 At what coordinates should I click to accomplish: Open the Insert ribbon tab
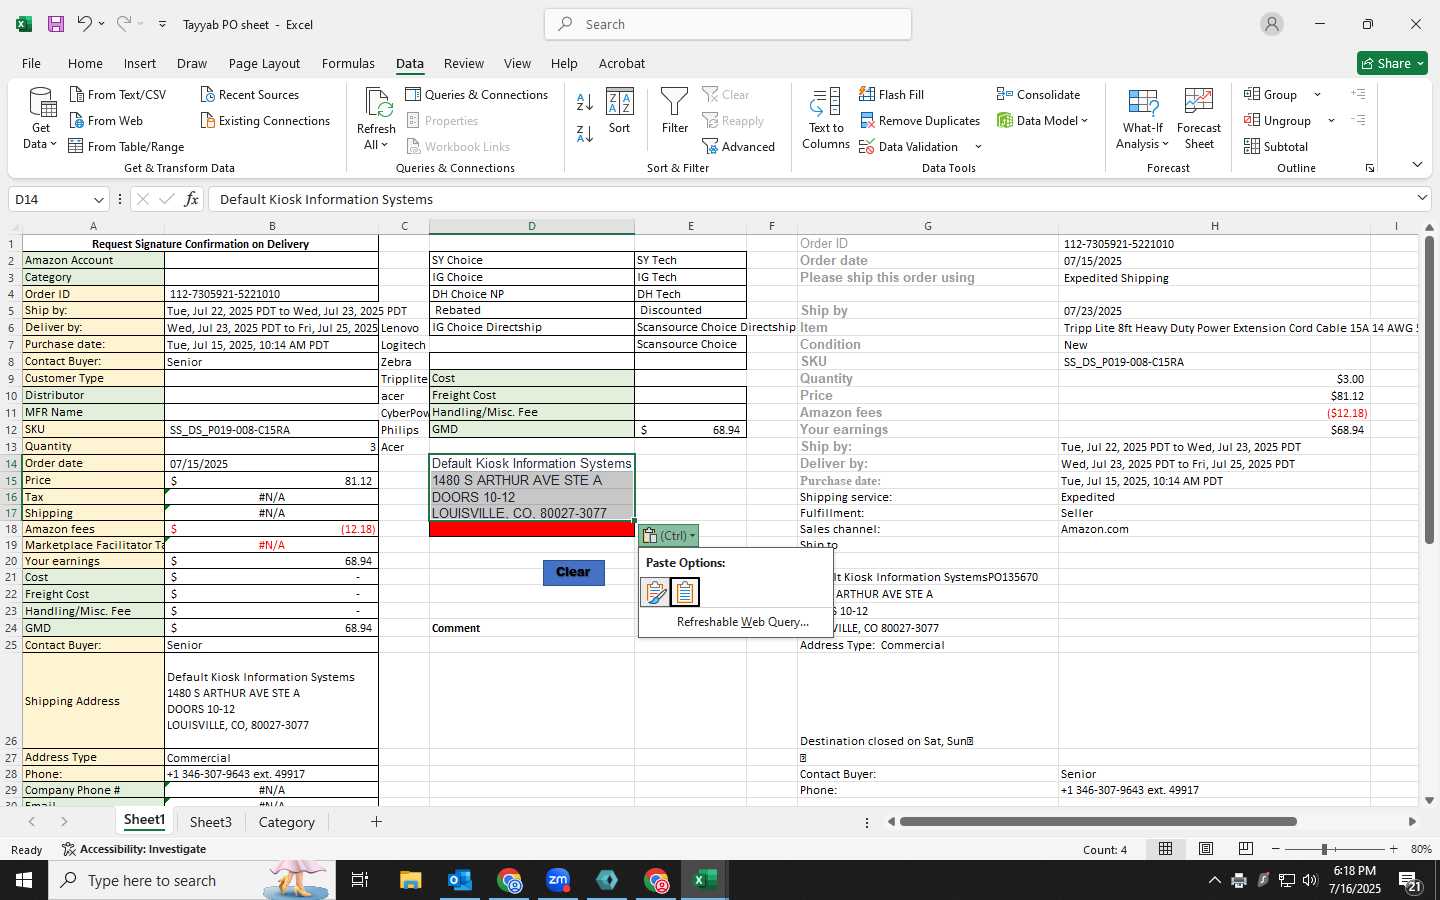coord(140,63)
